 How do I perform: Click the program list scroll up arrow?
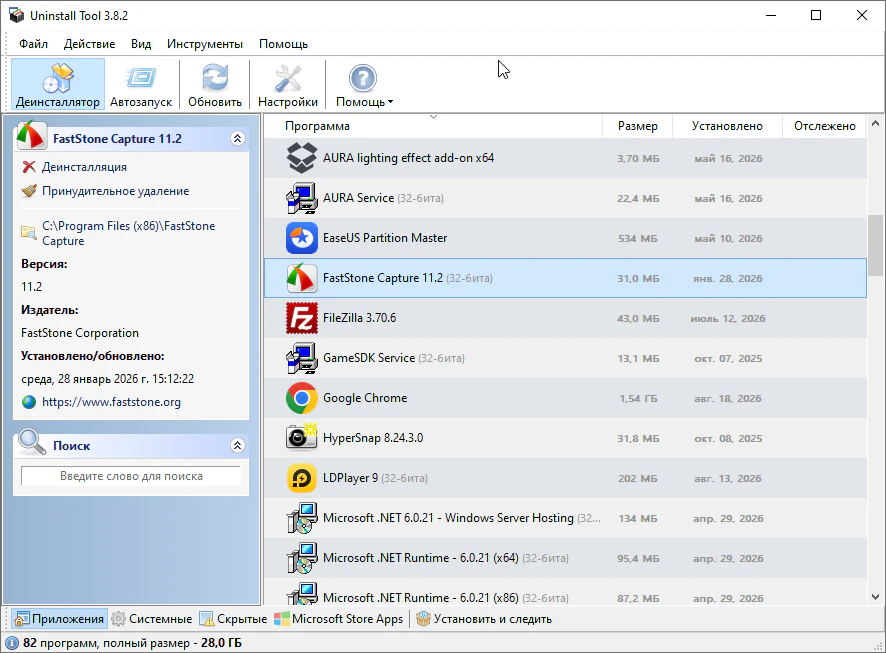(875, 123)
